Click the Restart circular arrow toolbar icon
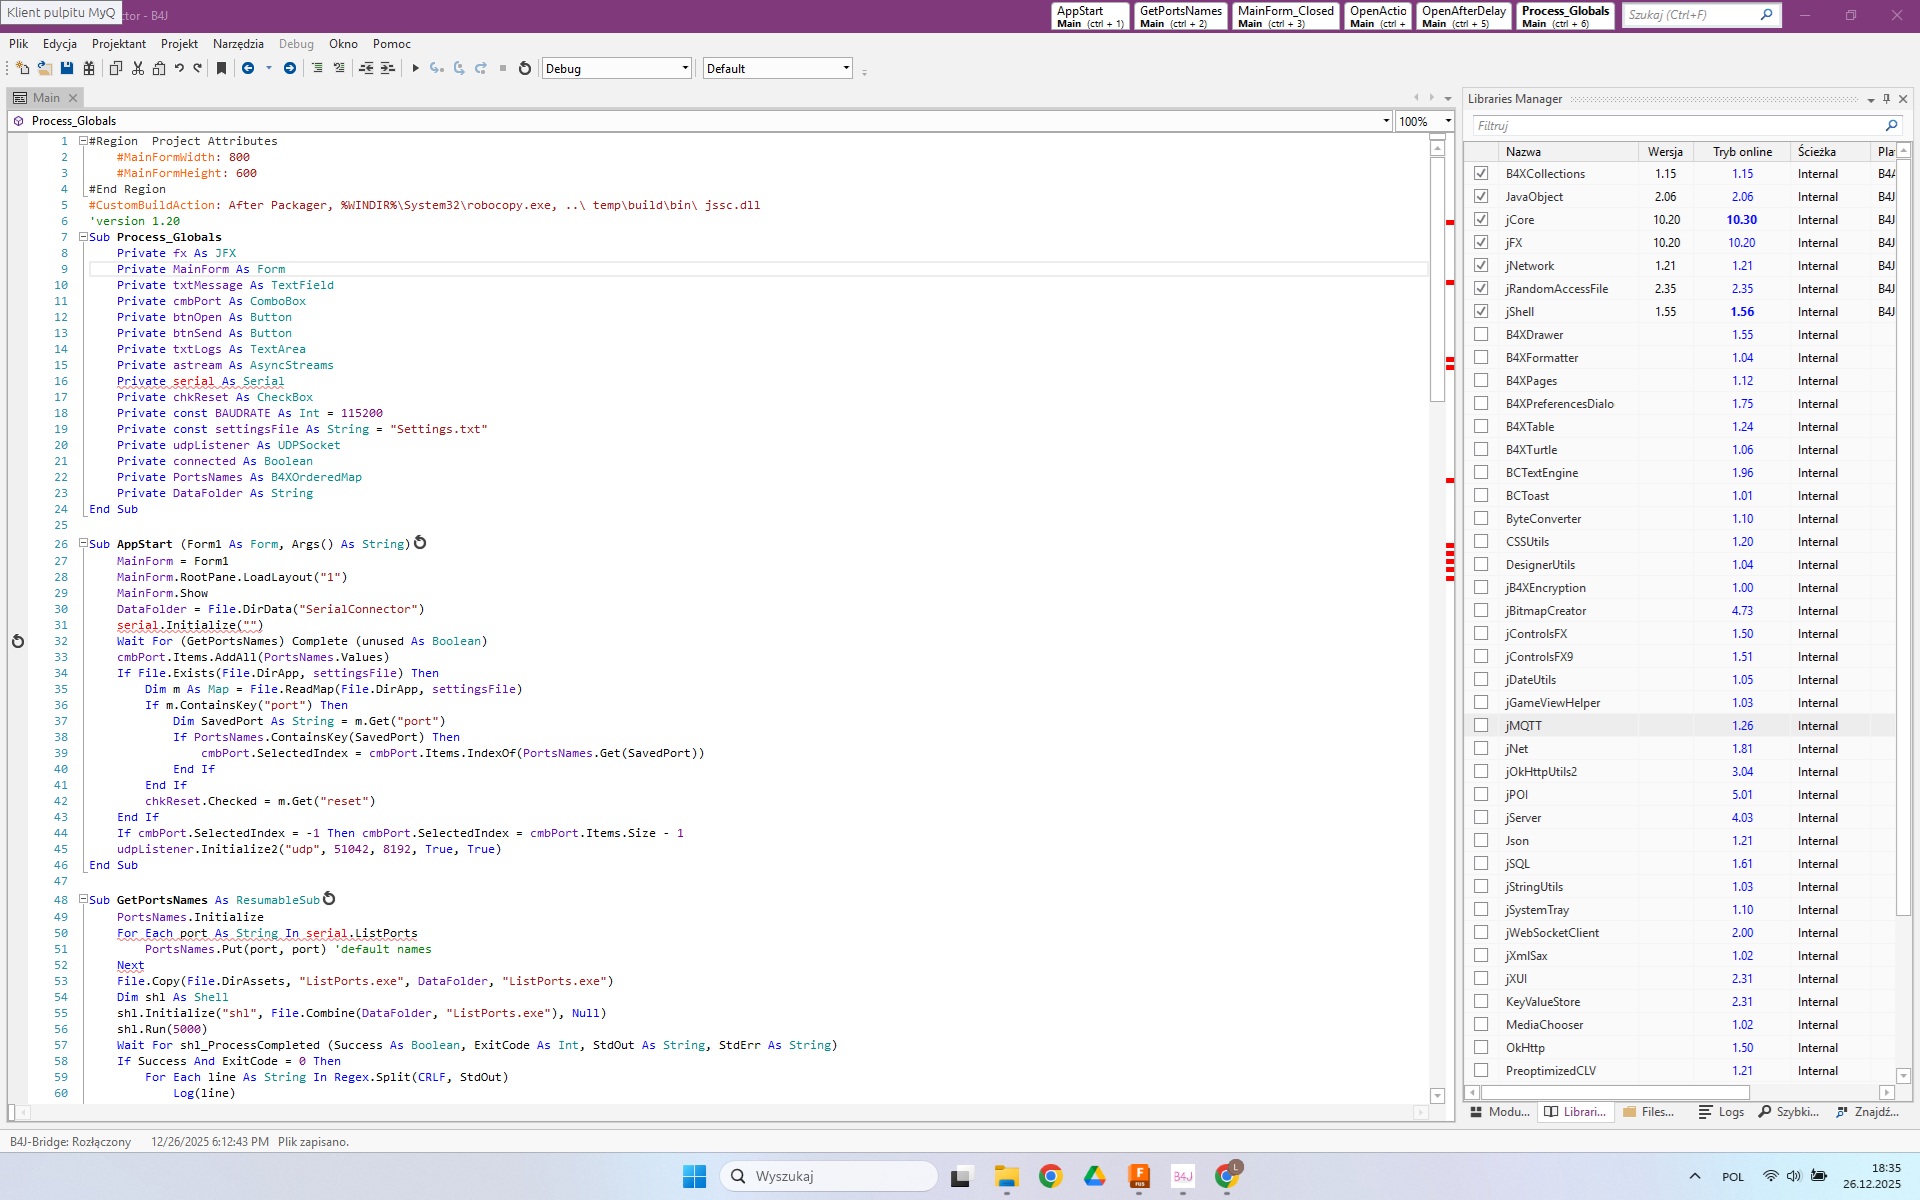Screen dimensions: 1920x1200 (525, 68)
